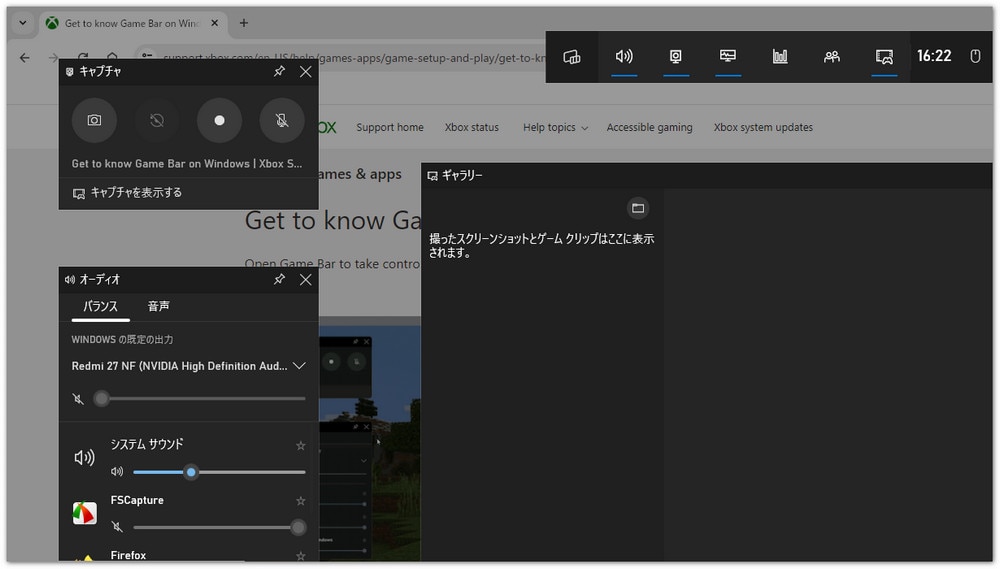The width and height of the screenshot is (1000, 569).
Task: Switch to the 音声 tab
Action: tap(158, 307)
